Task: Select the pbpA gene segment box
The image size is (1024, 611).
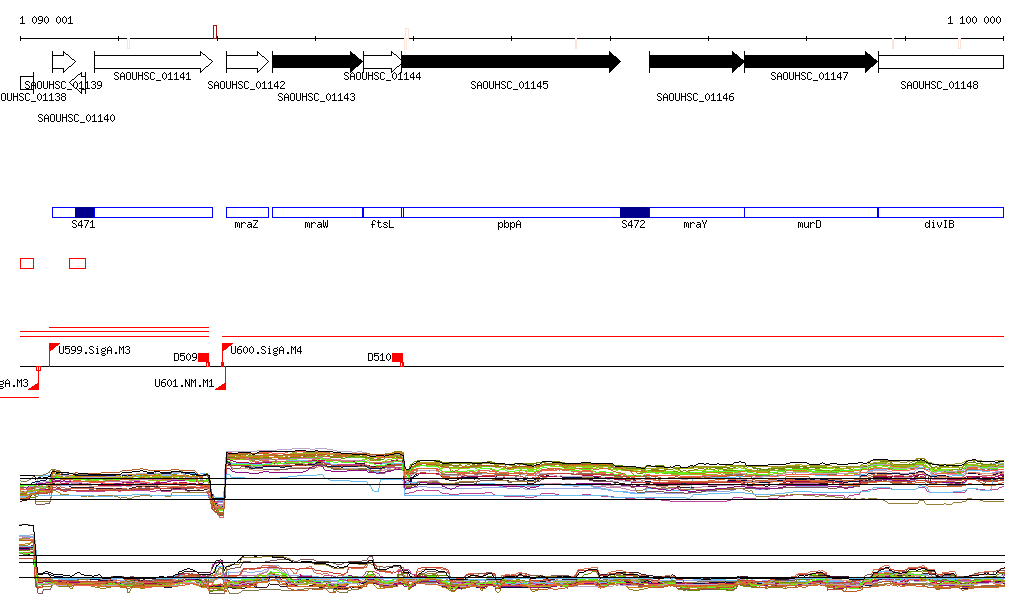Action: (x=510, y=212)
